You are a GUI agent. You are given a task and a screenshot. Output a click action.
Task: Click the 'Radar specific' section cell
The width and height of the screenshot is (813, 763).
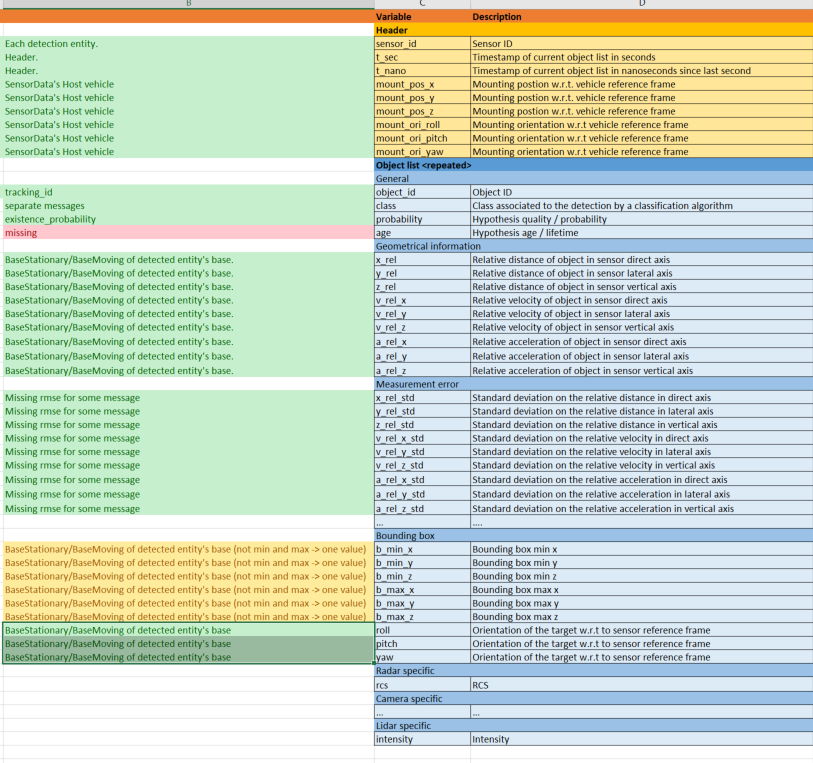(x=594, y=670)
